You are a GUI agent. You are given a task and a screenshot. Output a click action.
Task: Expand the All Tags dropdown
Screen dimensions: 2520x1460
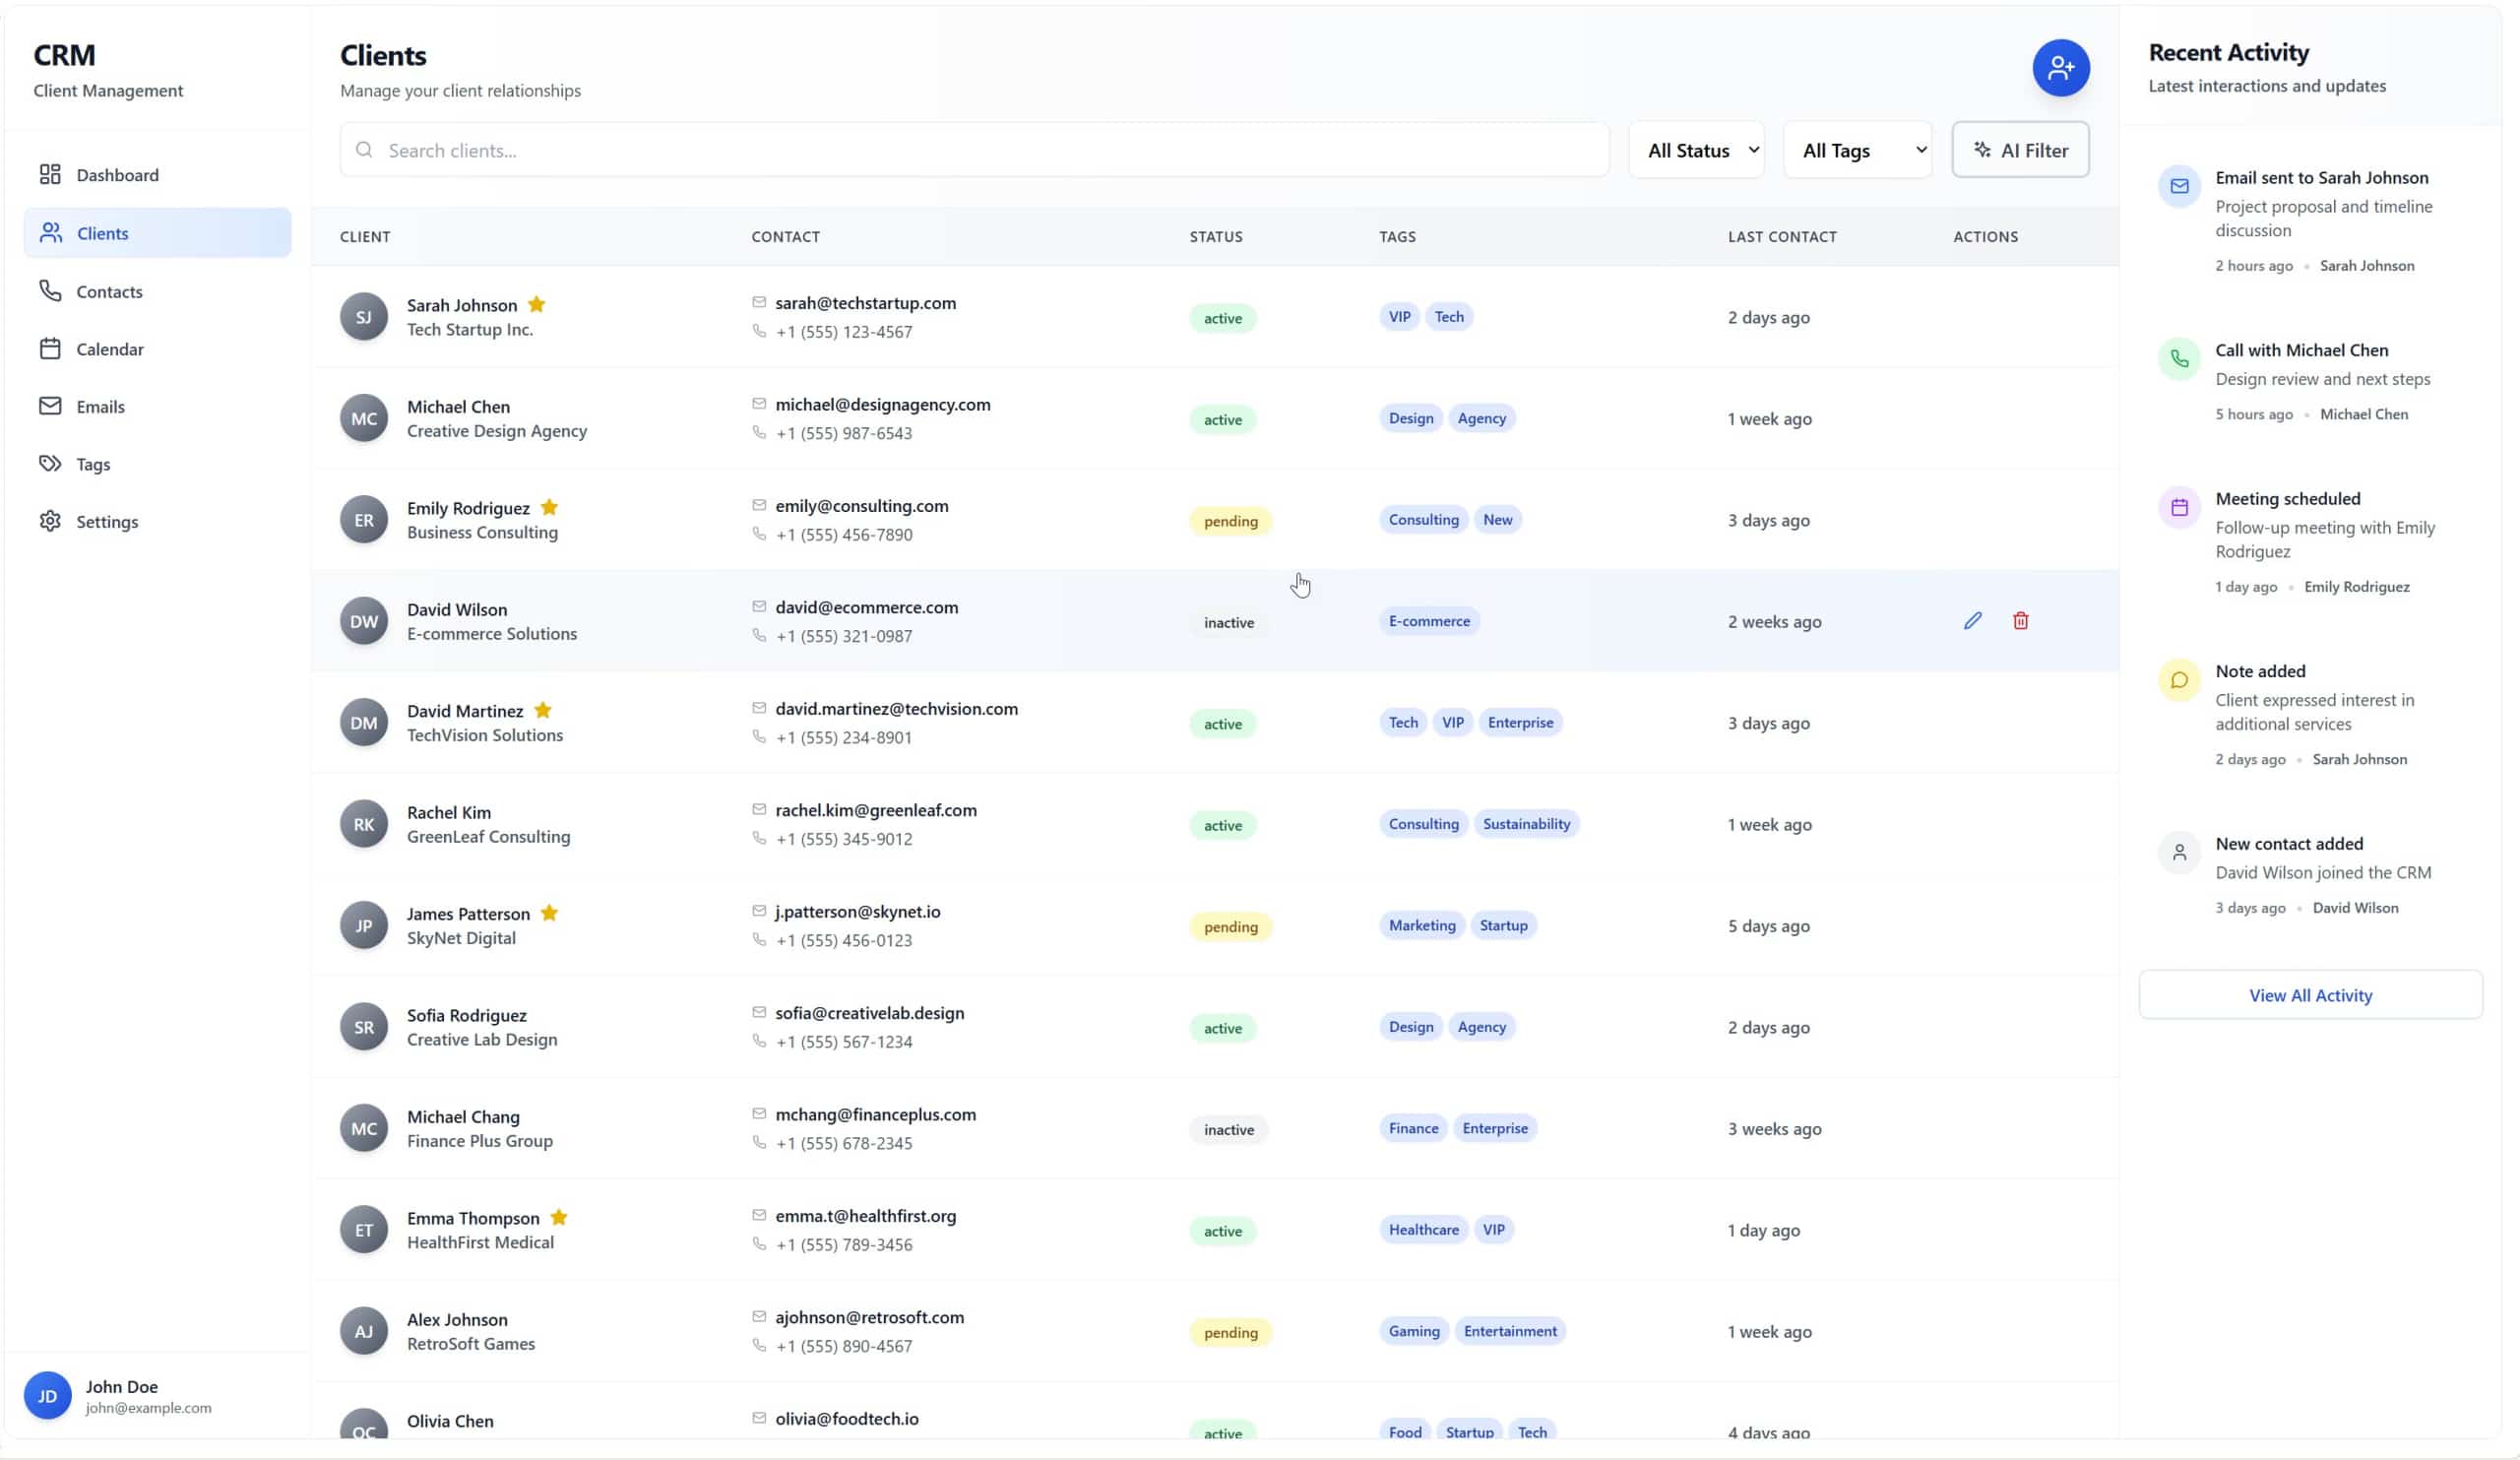[x=1856, y=149]
